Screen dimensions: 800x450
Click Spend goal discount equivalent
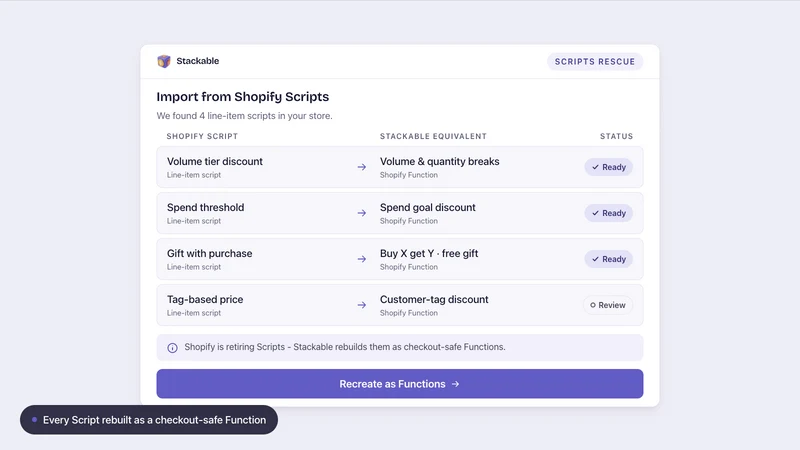pos(428,207)
